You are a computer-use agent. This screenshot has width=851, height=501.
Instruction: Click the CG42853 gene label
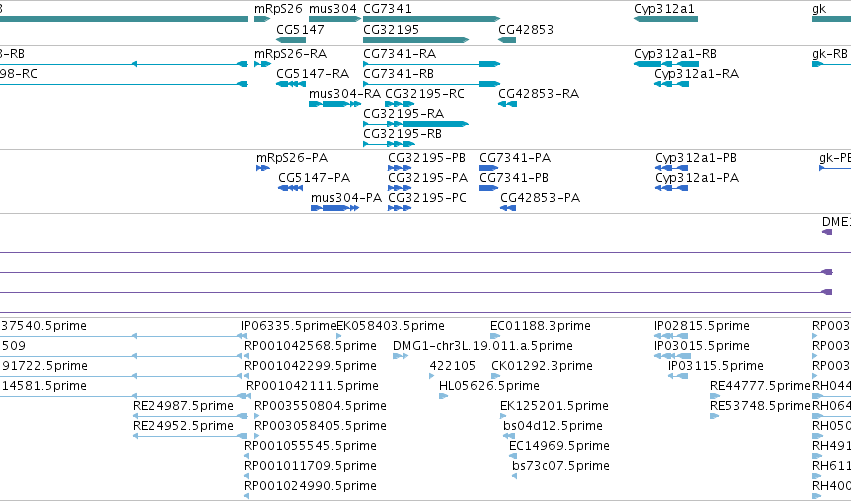[526, 29]
